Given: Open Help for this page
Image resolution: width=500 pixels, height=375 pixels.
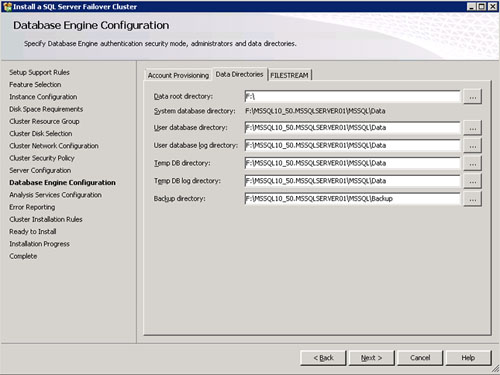Looking at the screenshot, I should [x=468, y=358].
